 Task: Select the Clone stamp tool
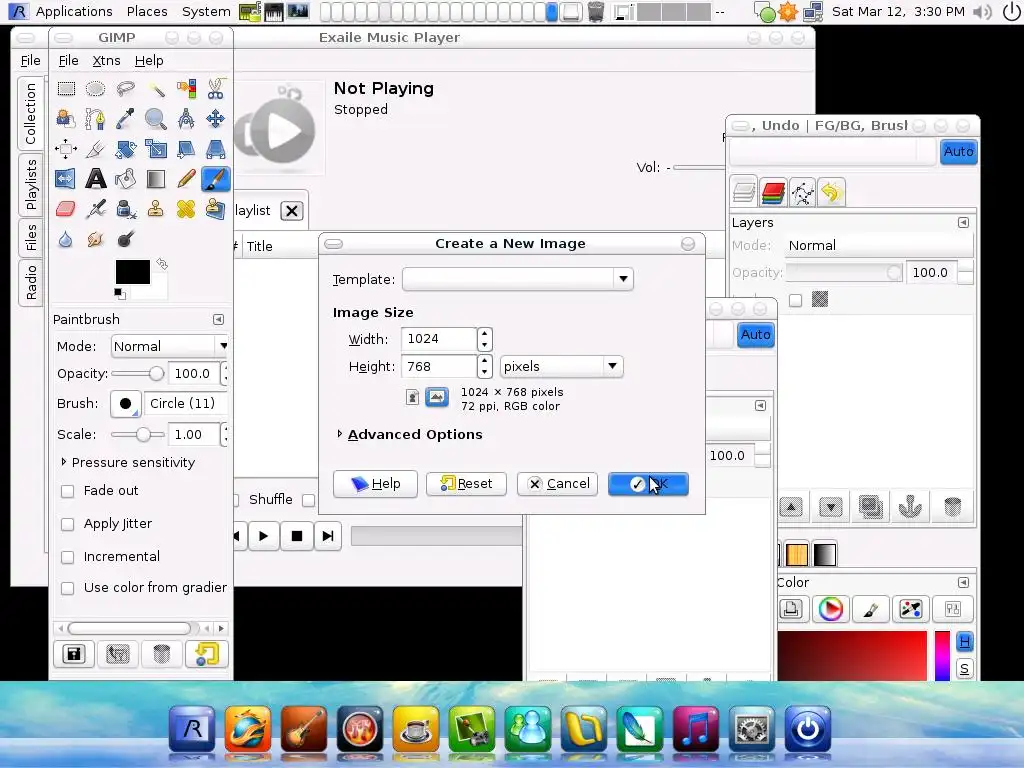(x=155, y=209)
